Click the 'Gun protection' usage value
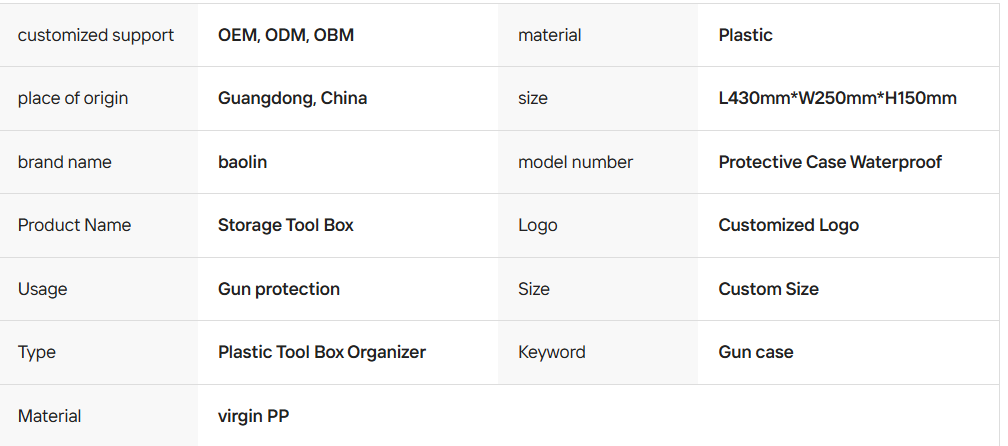Viewport: 1008px width, 446px height. point(279,289)
